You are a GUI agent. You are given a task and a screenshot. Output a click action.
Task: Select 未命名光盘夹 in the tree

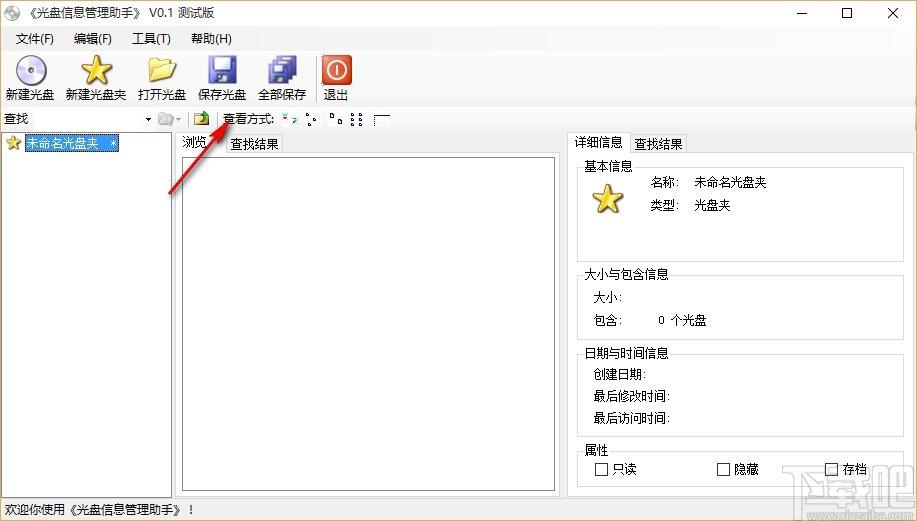(71, 143)
